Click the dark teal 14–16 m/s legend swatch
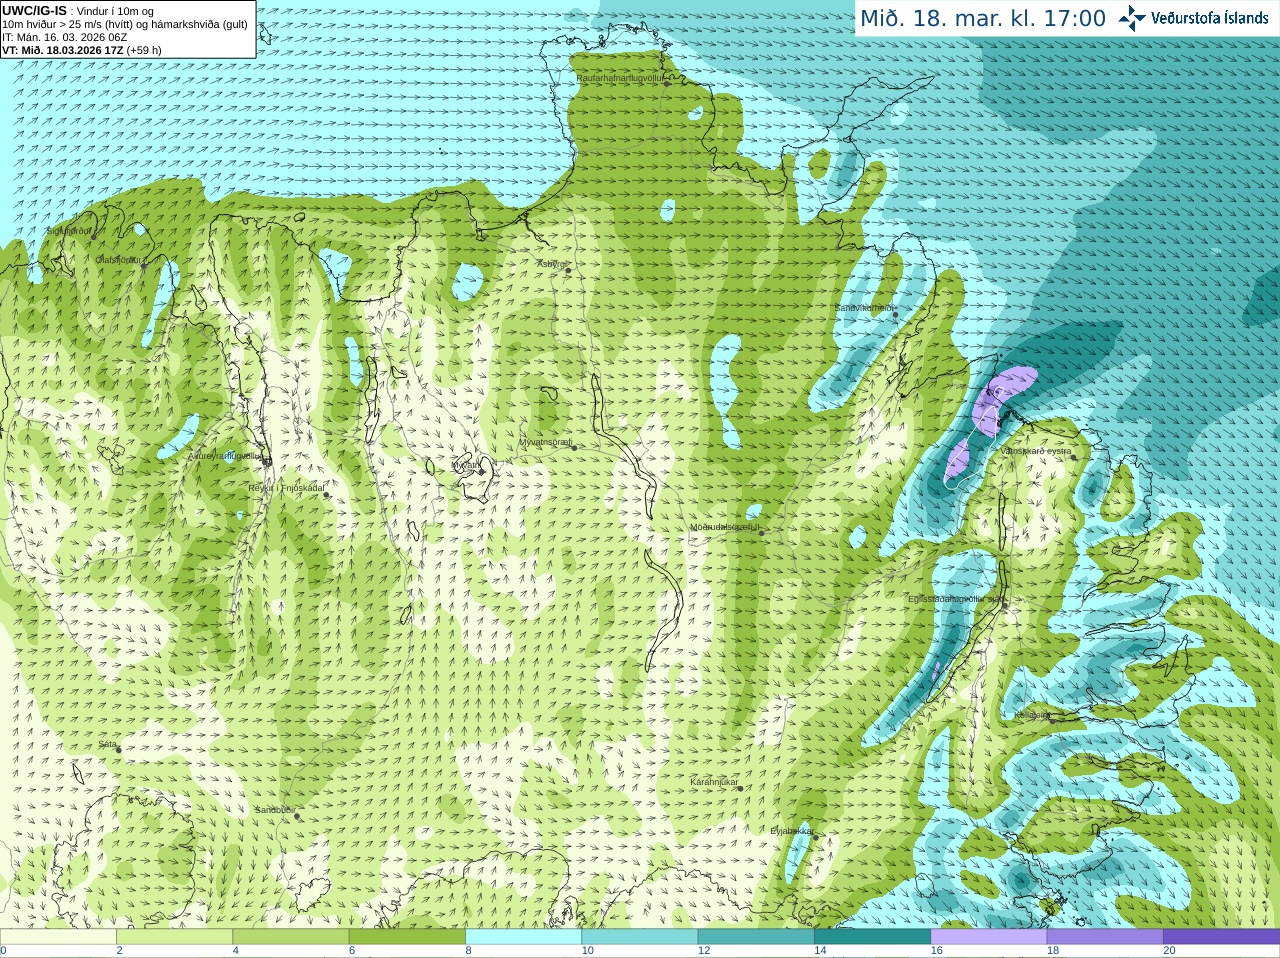Image resolution: width=1280 pixels, height=958 pixels. coord(872,937)
